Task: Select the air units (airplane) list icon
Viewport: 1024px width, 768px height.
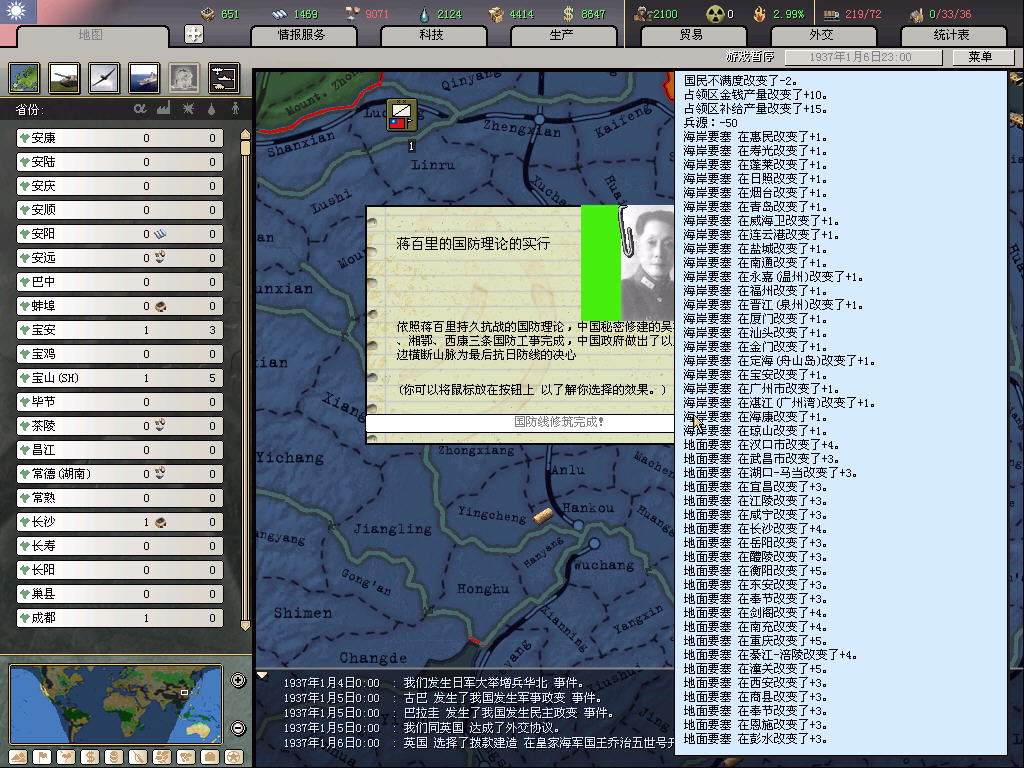Action: 104,77
